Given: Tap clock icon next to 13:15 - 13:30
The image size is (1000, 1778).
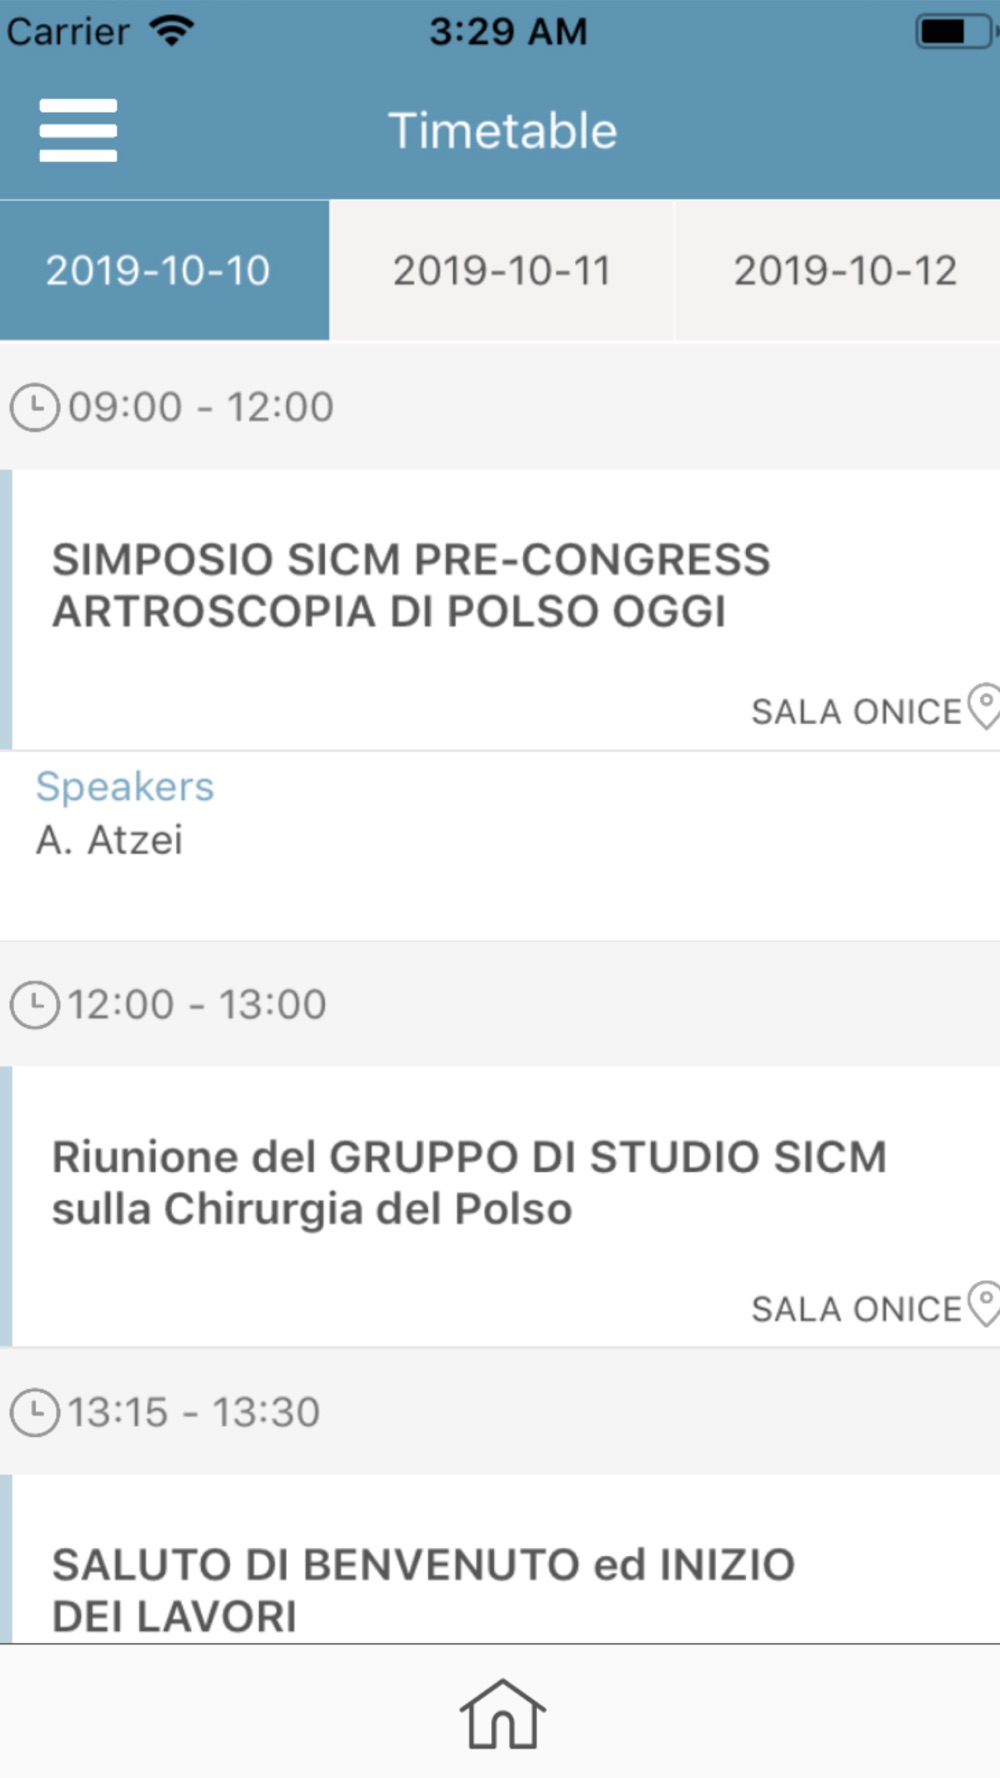Looking at the screenshot, I should (35, 1413).
